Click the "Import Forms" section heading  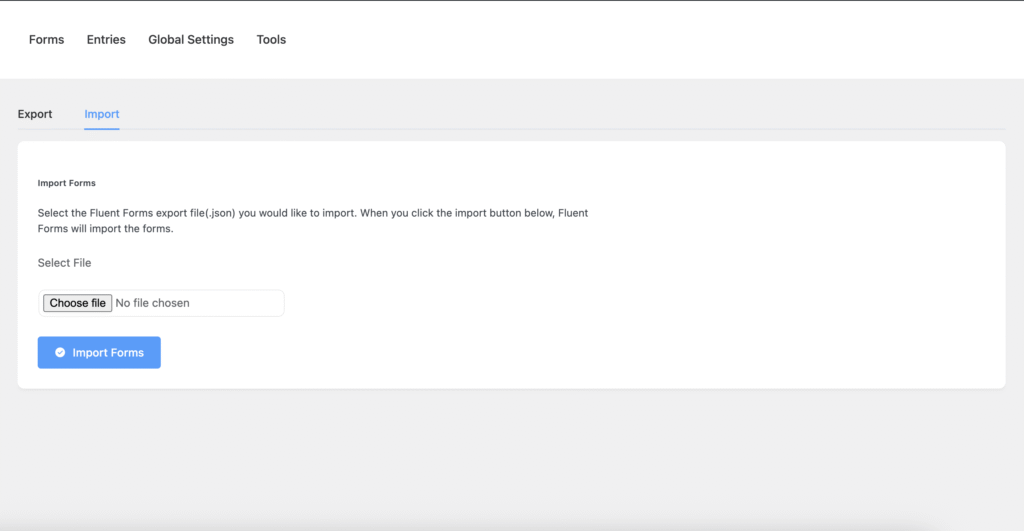coord(66,184)
